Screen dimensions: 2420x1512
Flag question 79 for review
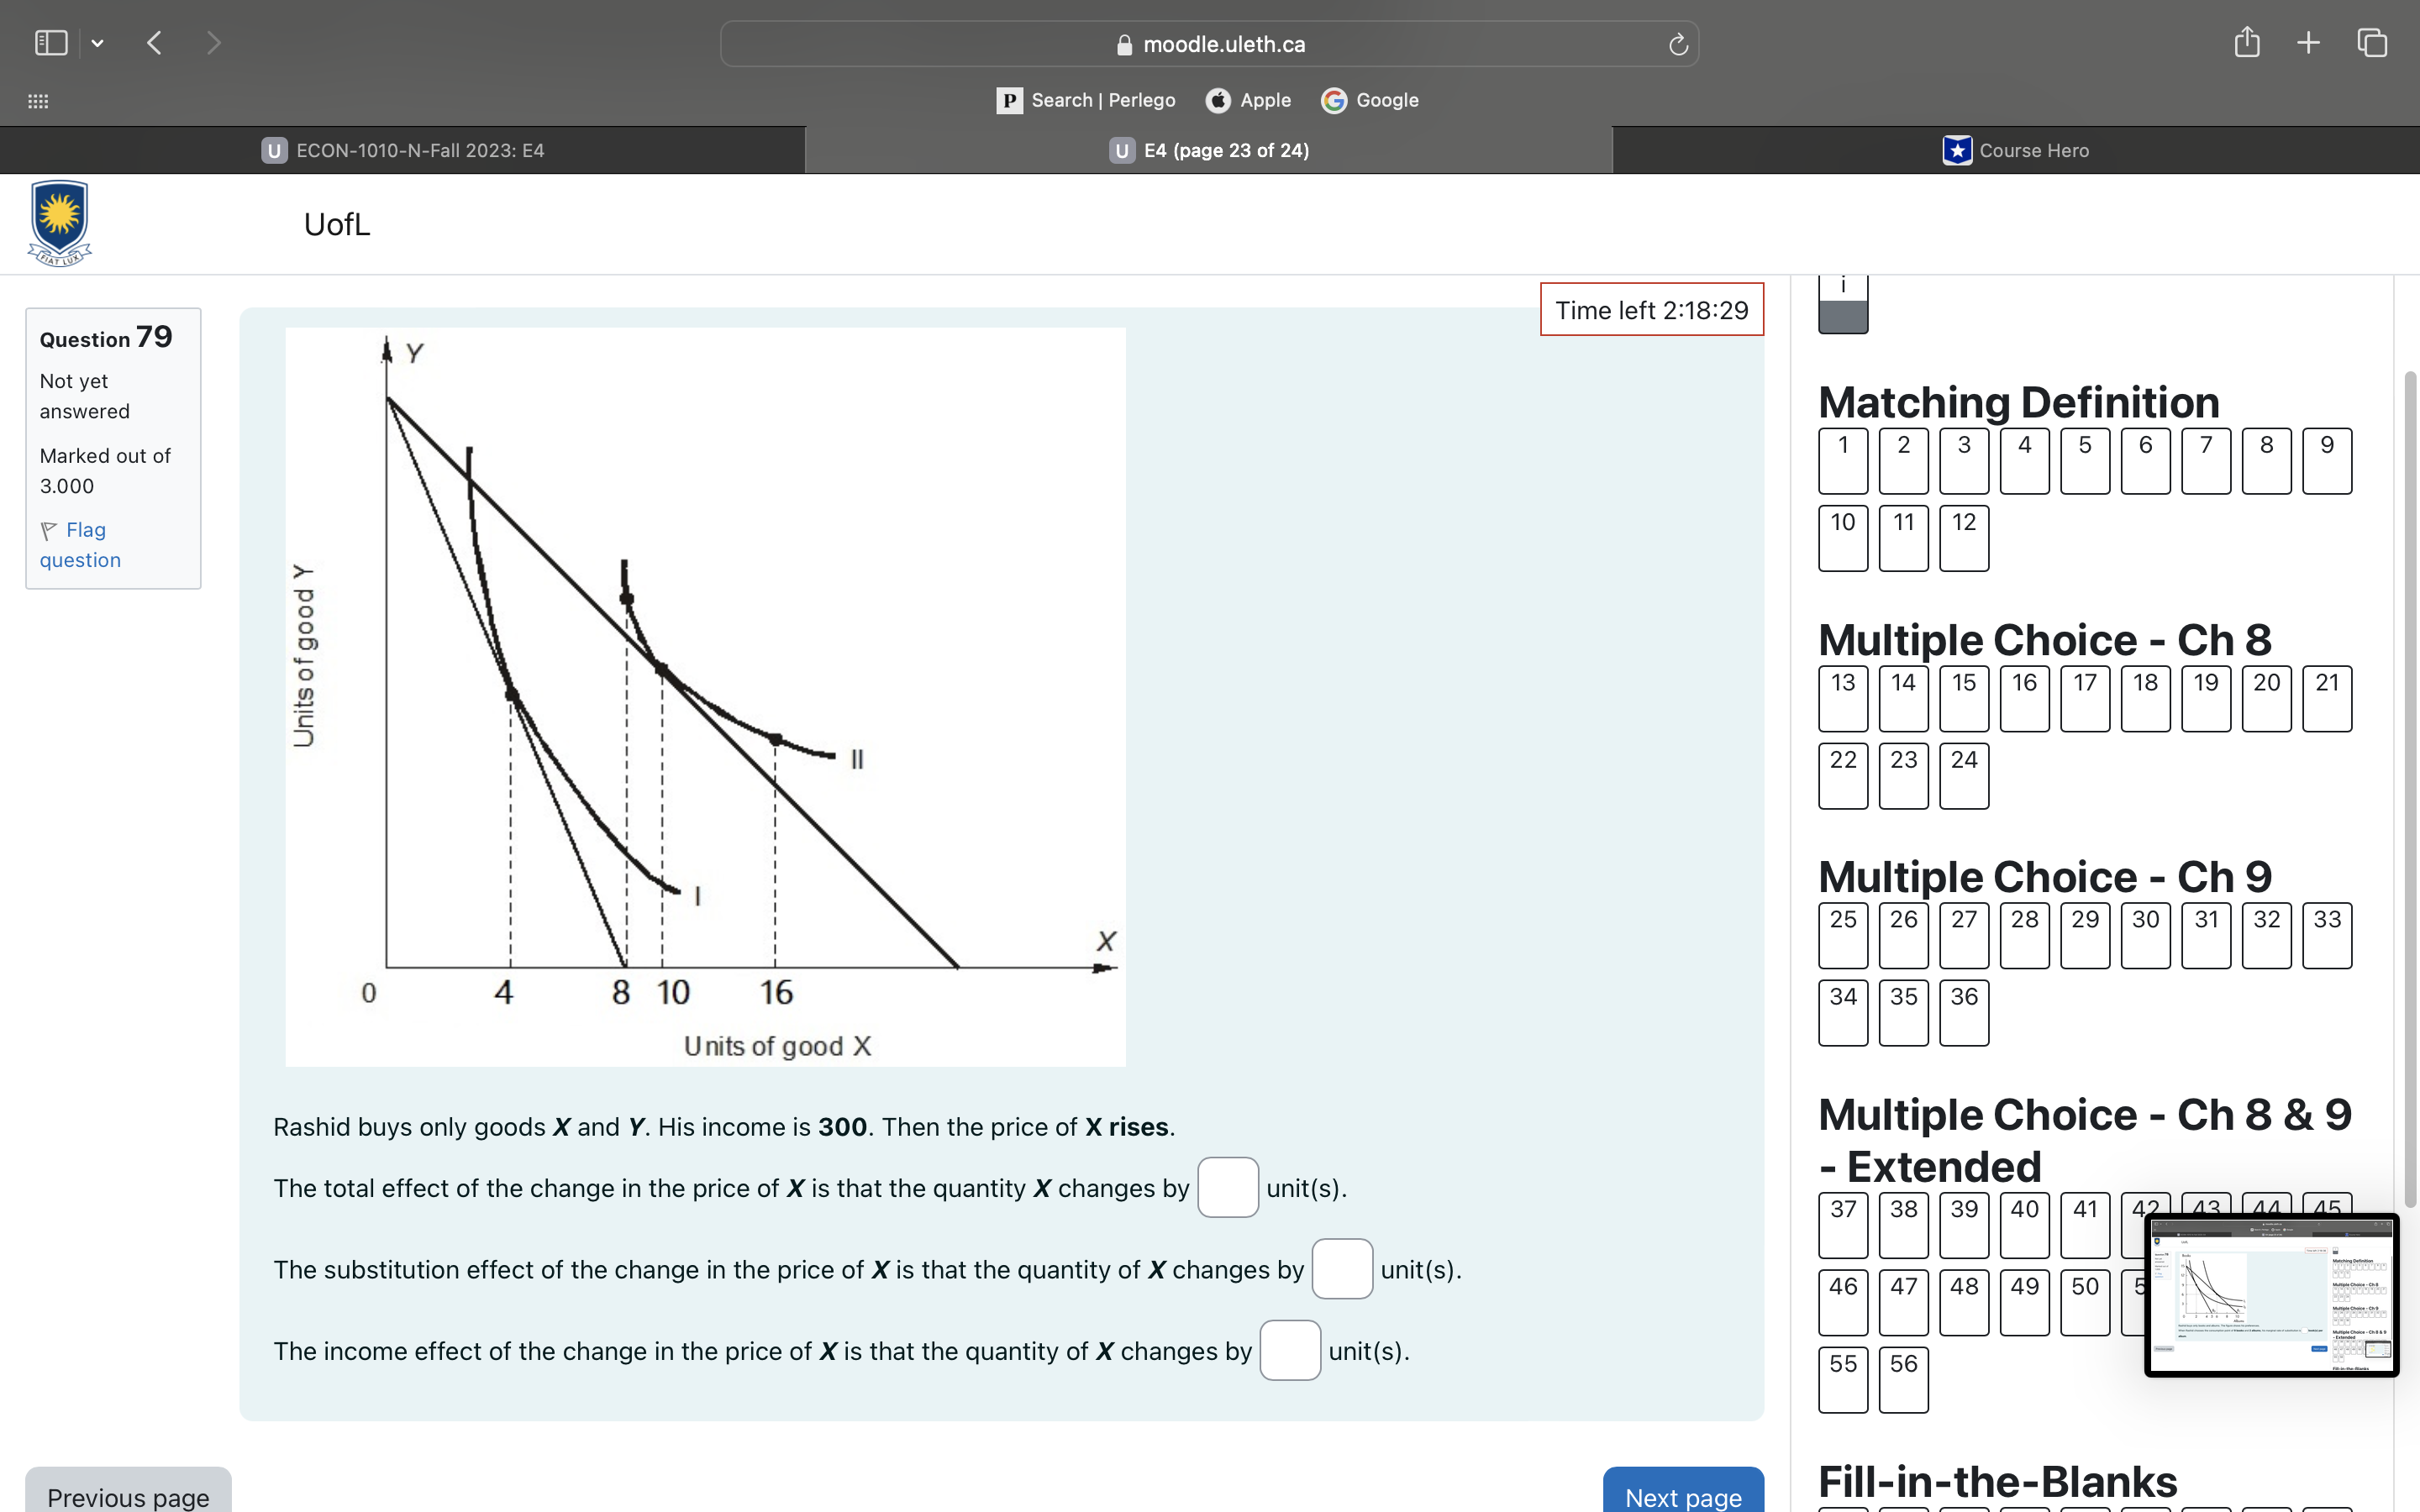tap(80, 544)
